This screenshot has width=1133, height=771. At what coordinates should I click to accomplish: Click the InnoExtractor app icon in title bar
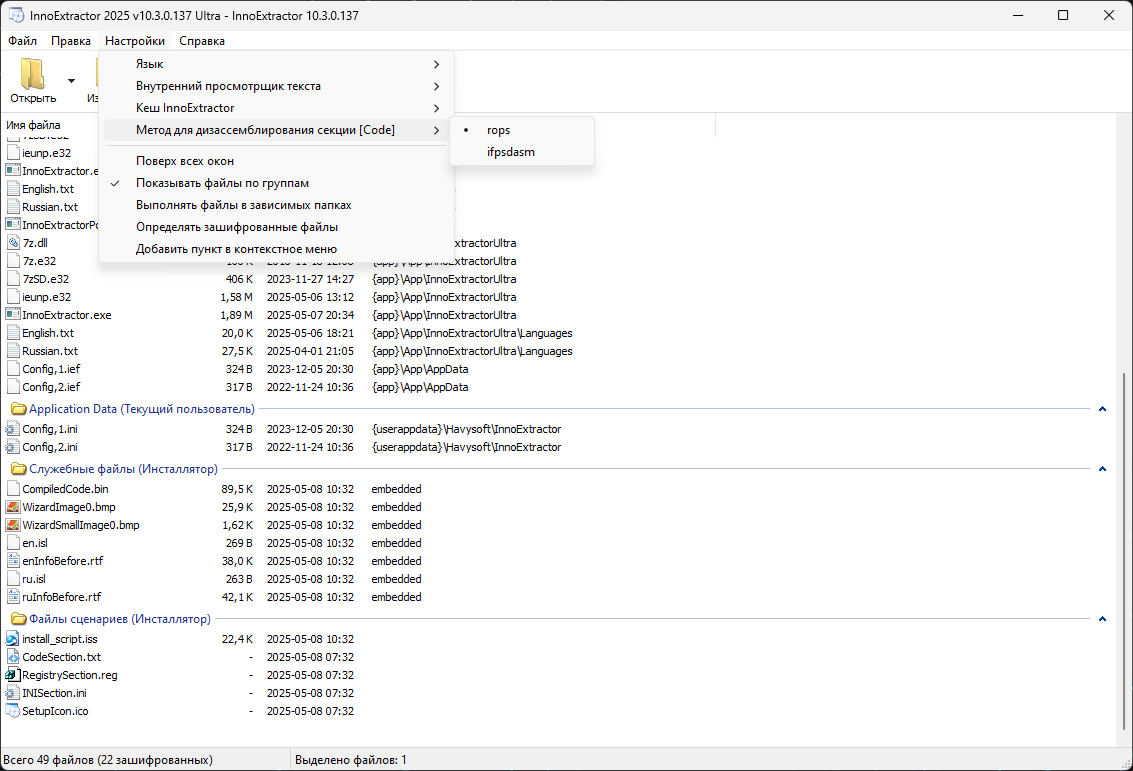[x=16, y=15]
